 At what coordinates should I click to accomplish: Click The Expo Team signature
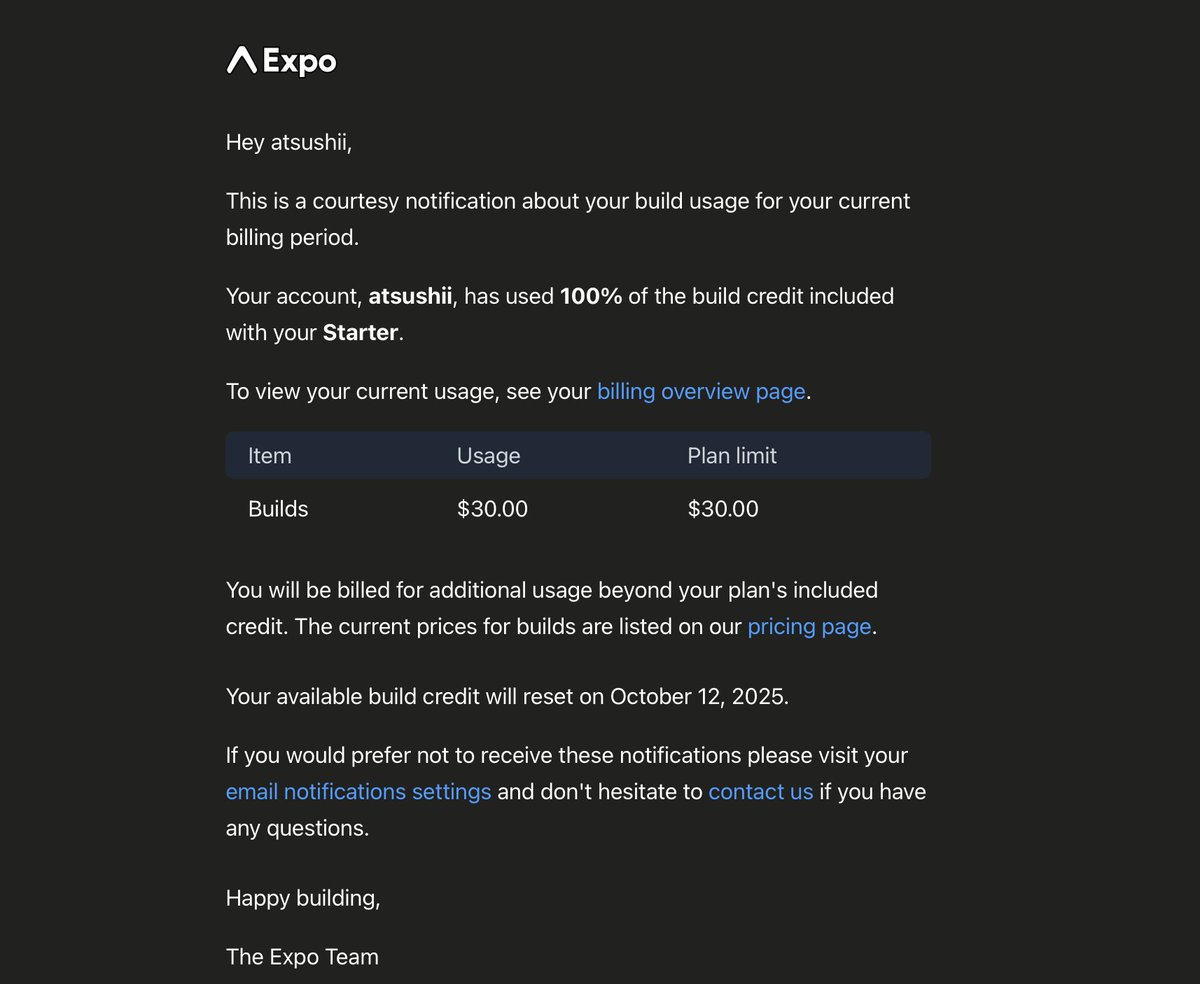pyautogui.click(x=302, y=956)
